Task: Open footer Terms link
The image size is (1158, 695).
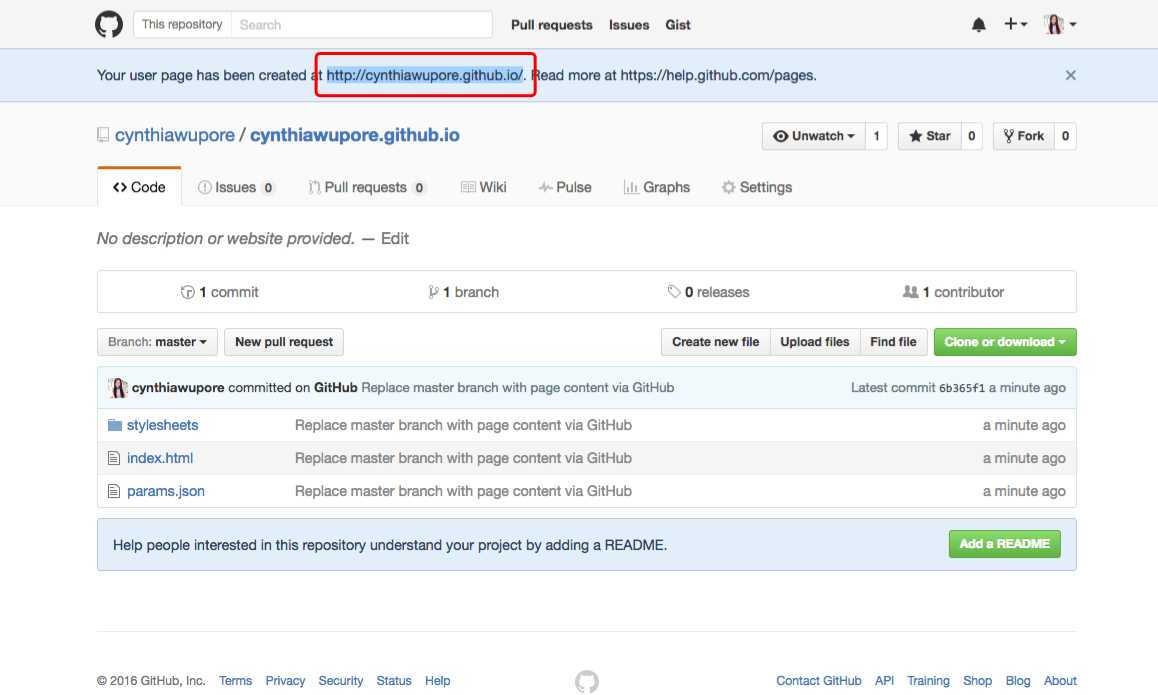Action: pyautogui.click(x=235, y=681)
